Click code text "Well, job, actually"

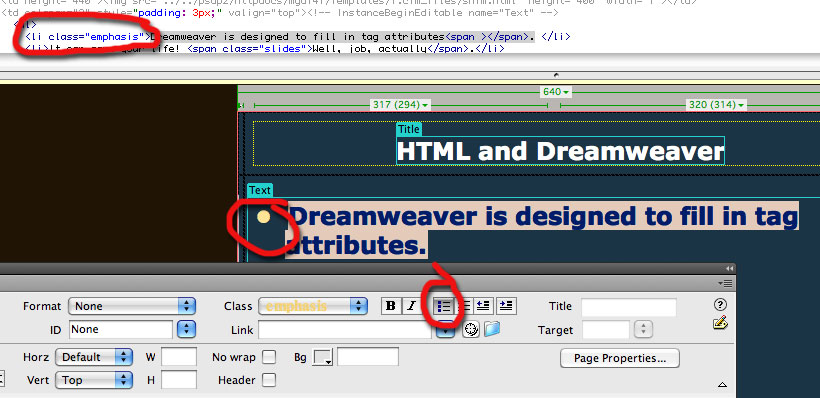pos(369,49)
